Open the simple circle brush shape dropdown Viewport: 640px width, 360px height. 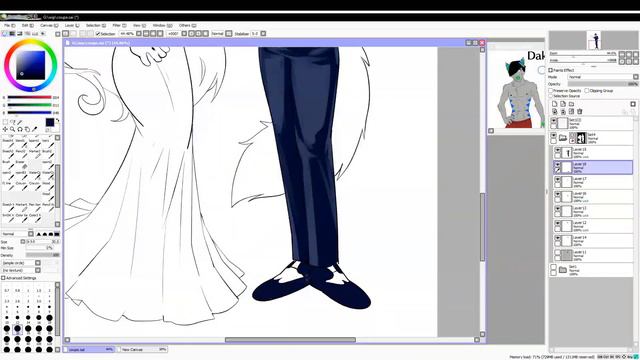(x=38, y=263)
